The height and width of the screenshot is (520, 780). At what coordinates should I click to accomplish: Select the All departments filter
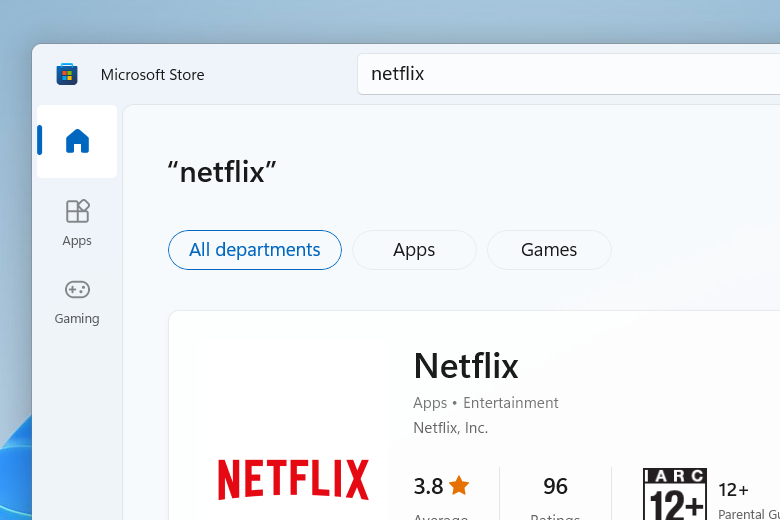pos(255,250)
